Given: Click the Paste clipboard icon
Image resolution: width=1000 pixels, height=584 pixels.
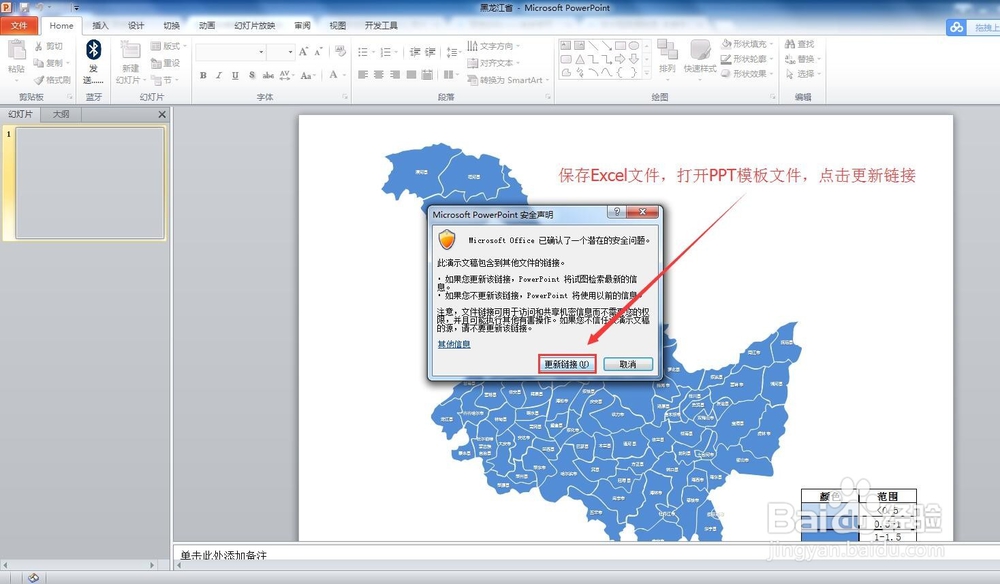Looking at the screenshot, I should coord(17,50).
